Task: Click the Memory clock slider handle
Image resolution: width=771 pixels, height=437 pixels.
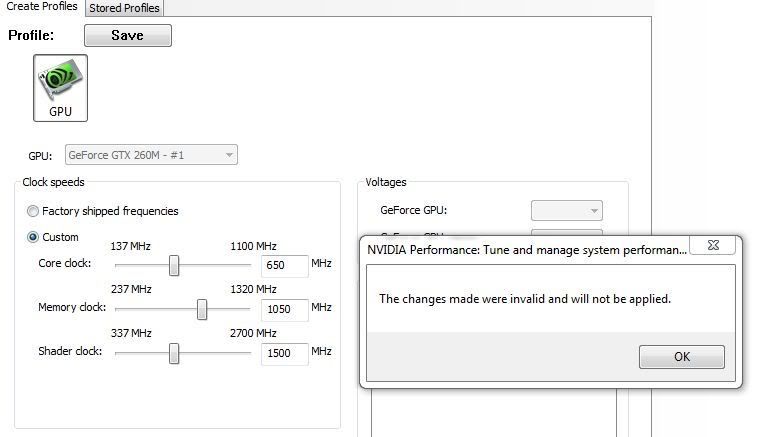Action: [202, 309]
